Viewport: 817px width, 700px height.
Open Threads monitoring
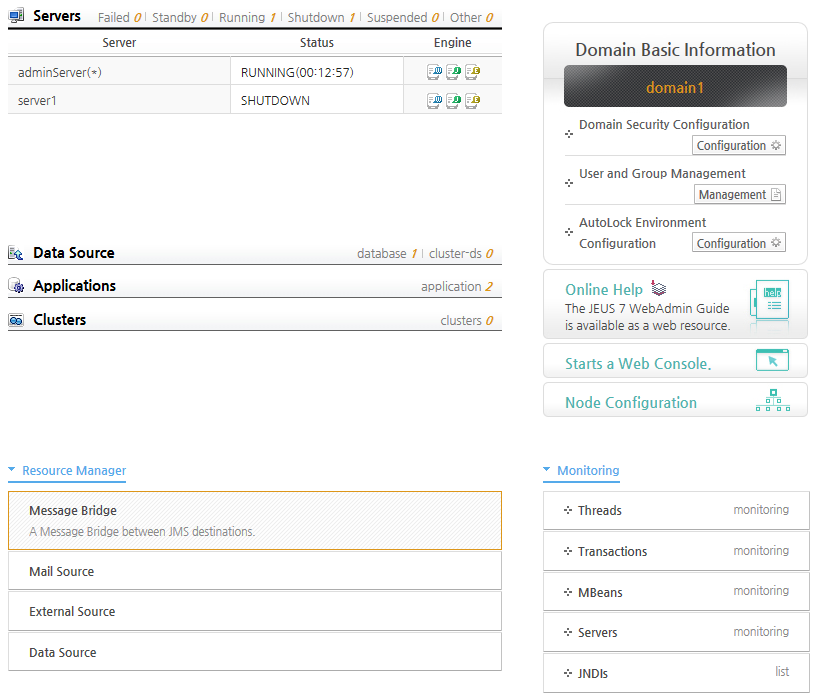pos(676,510)
